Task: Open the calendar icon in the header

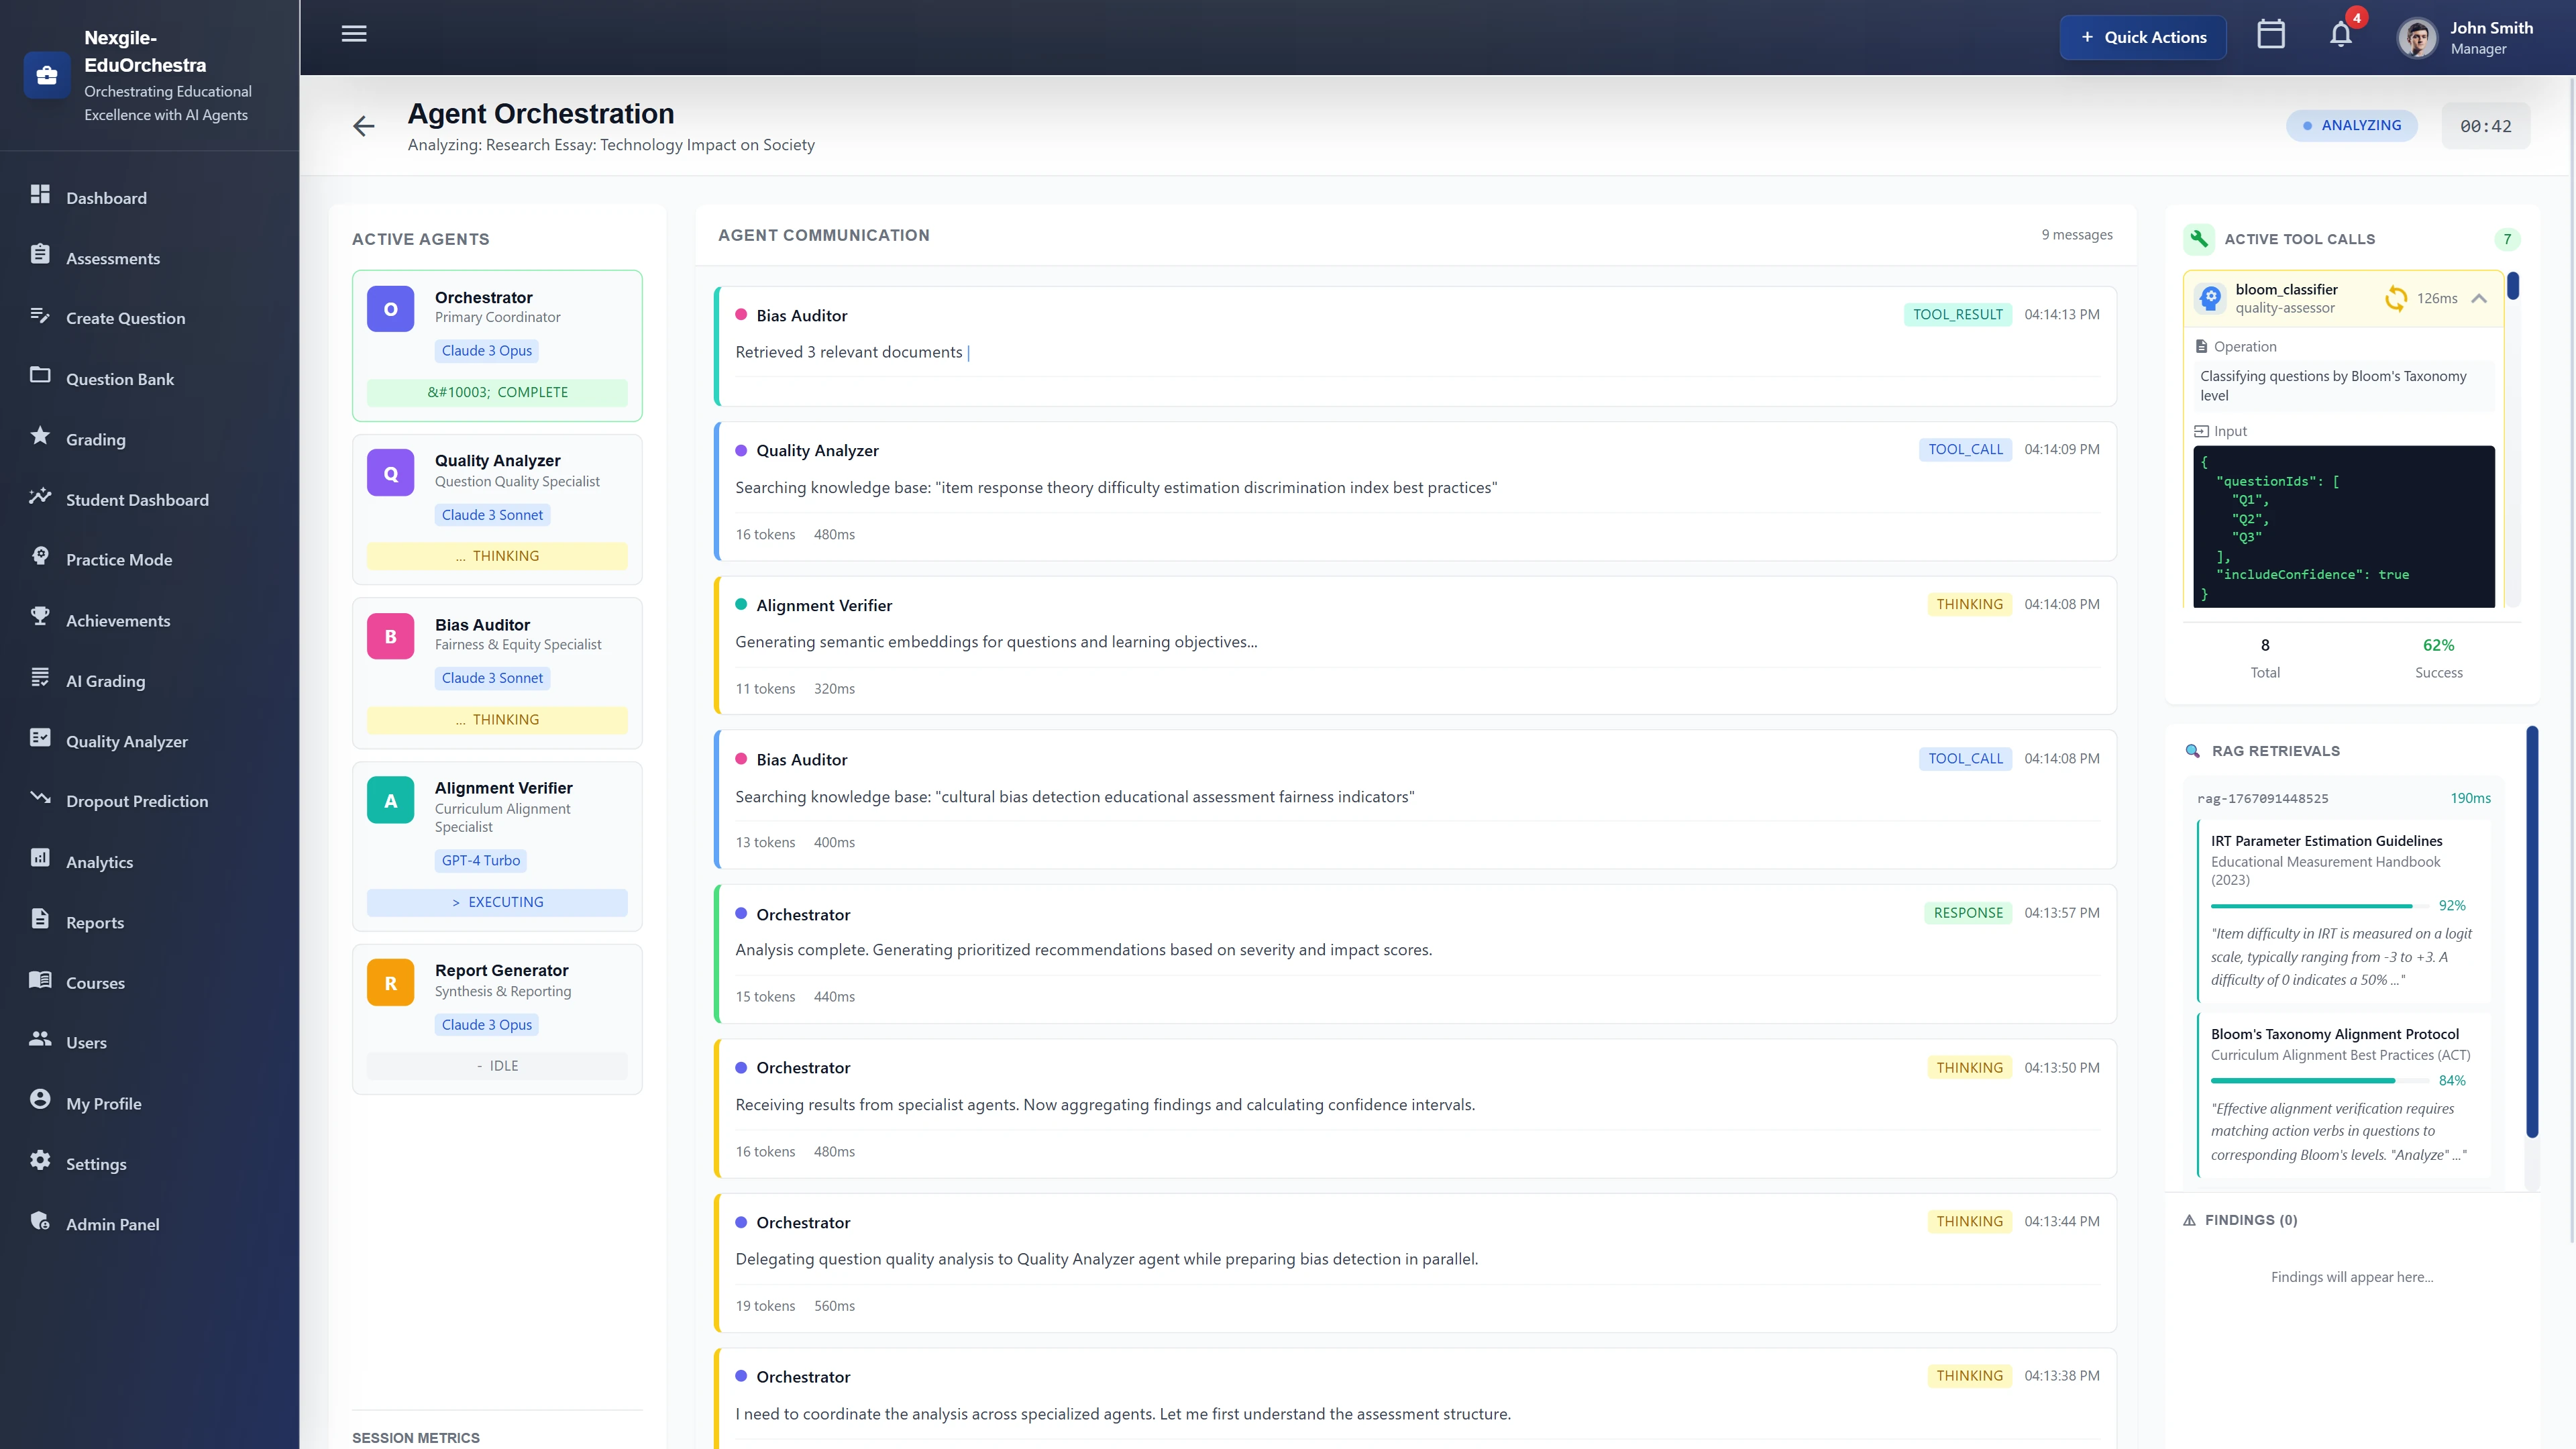Action: click(2271, 33)
